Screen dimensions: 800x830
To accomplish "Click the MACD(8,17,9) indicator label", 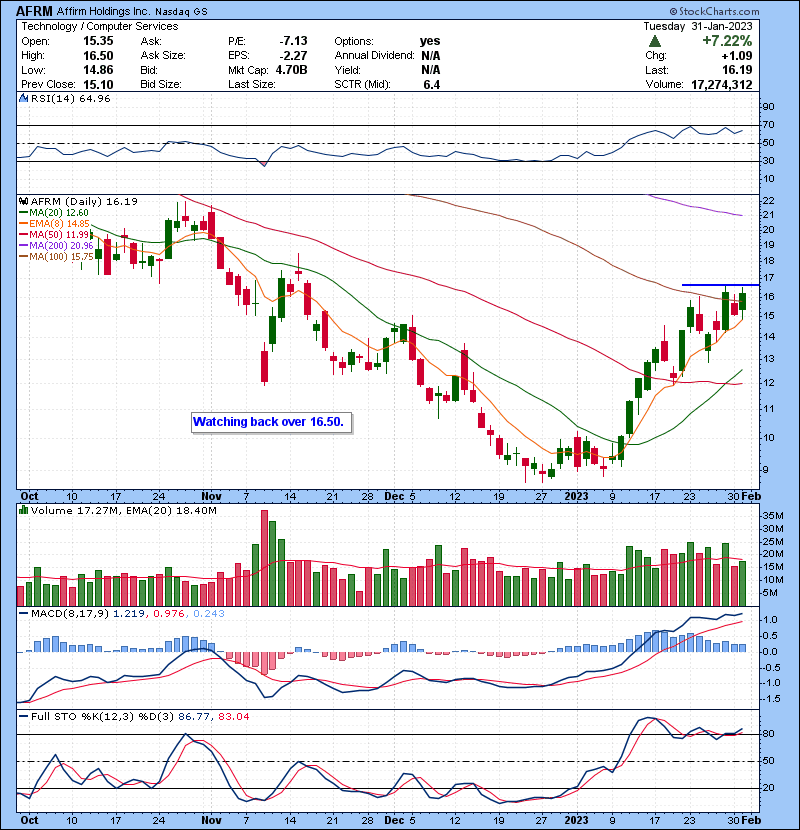I will [x=70, y=614].
